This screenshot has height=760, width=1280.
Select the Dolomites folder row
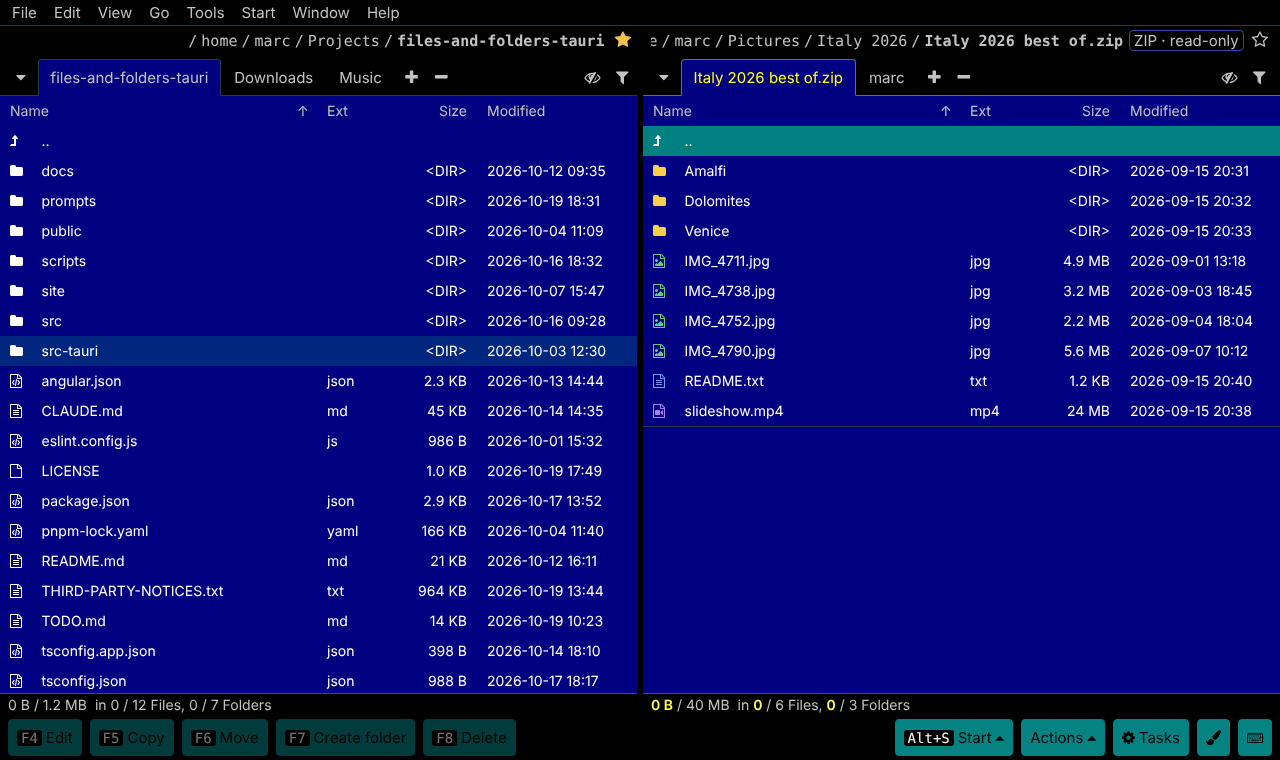[961, 201]
